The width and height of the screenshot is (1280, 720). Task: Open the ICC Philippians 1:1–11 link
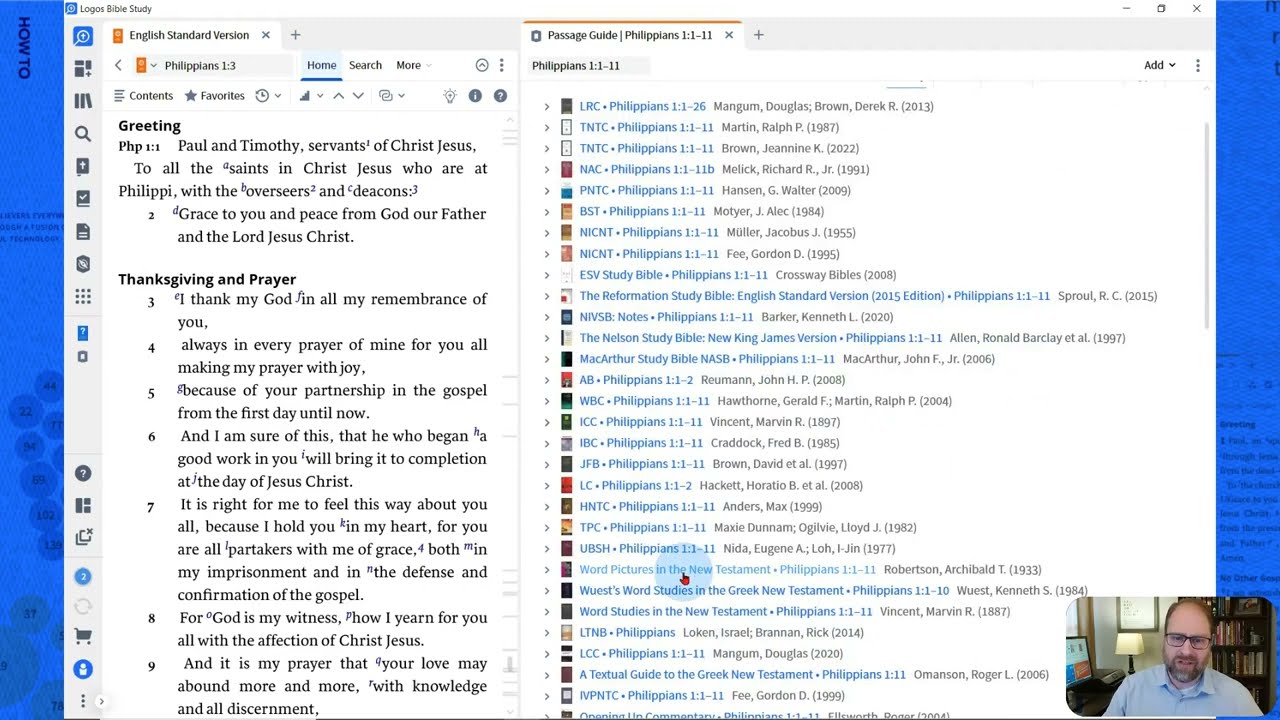tap(640, 422)
